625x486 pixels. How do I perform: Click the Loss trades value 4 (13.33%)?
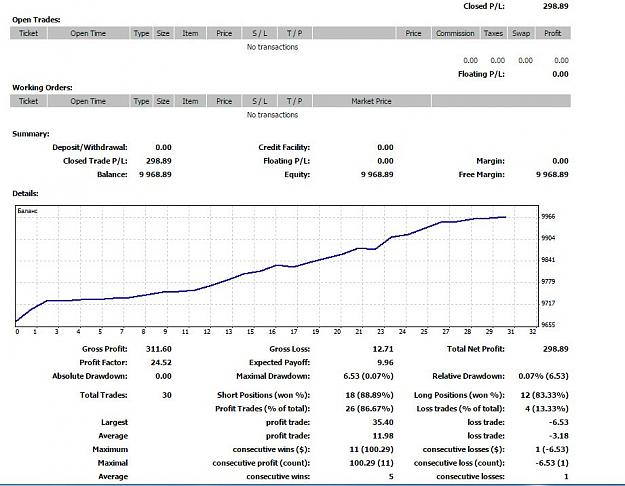click(547, 409)
